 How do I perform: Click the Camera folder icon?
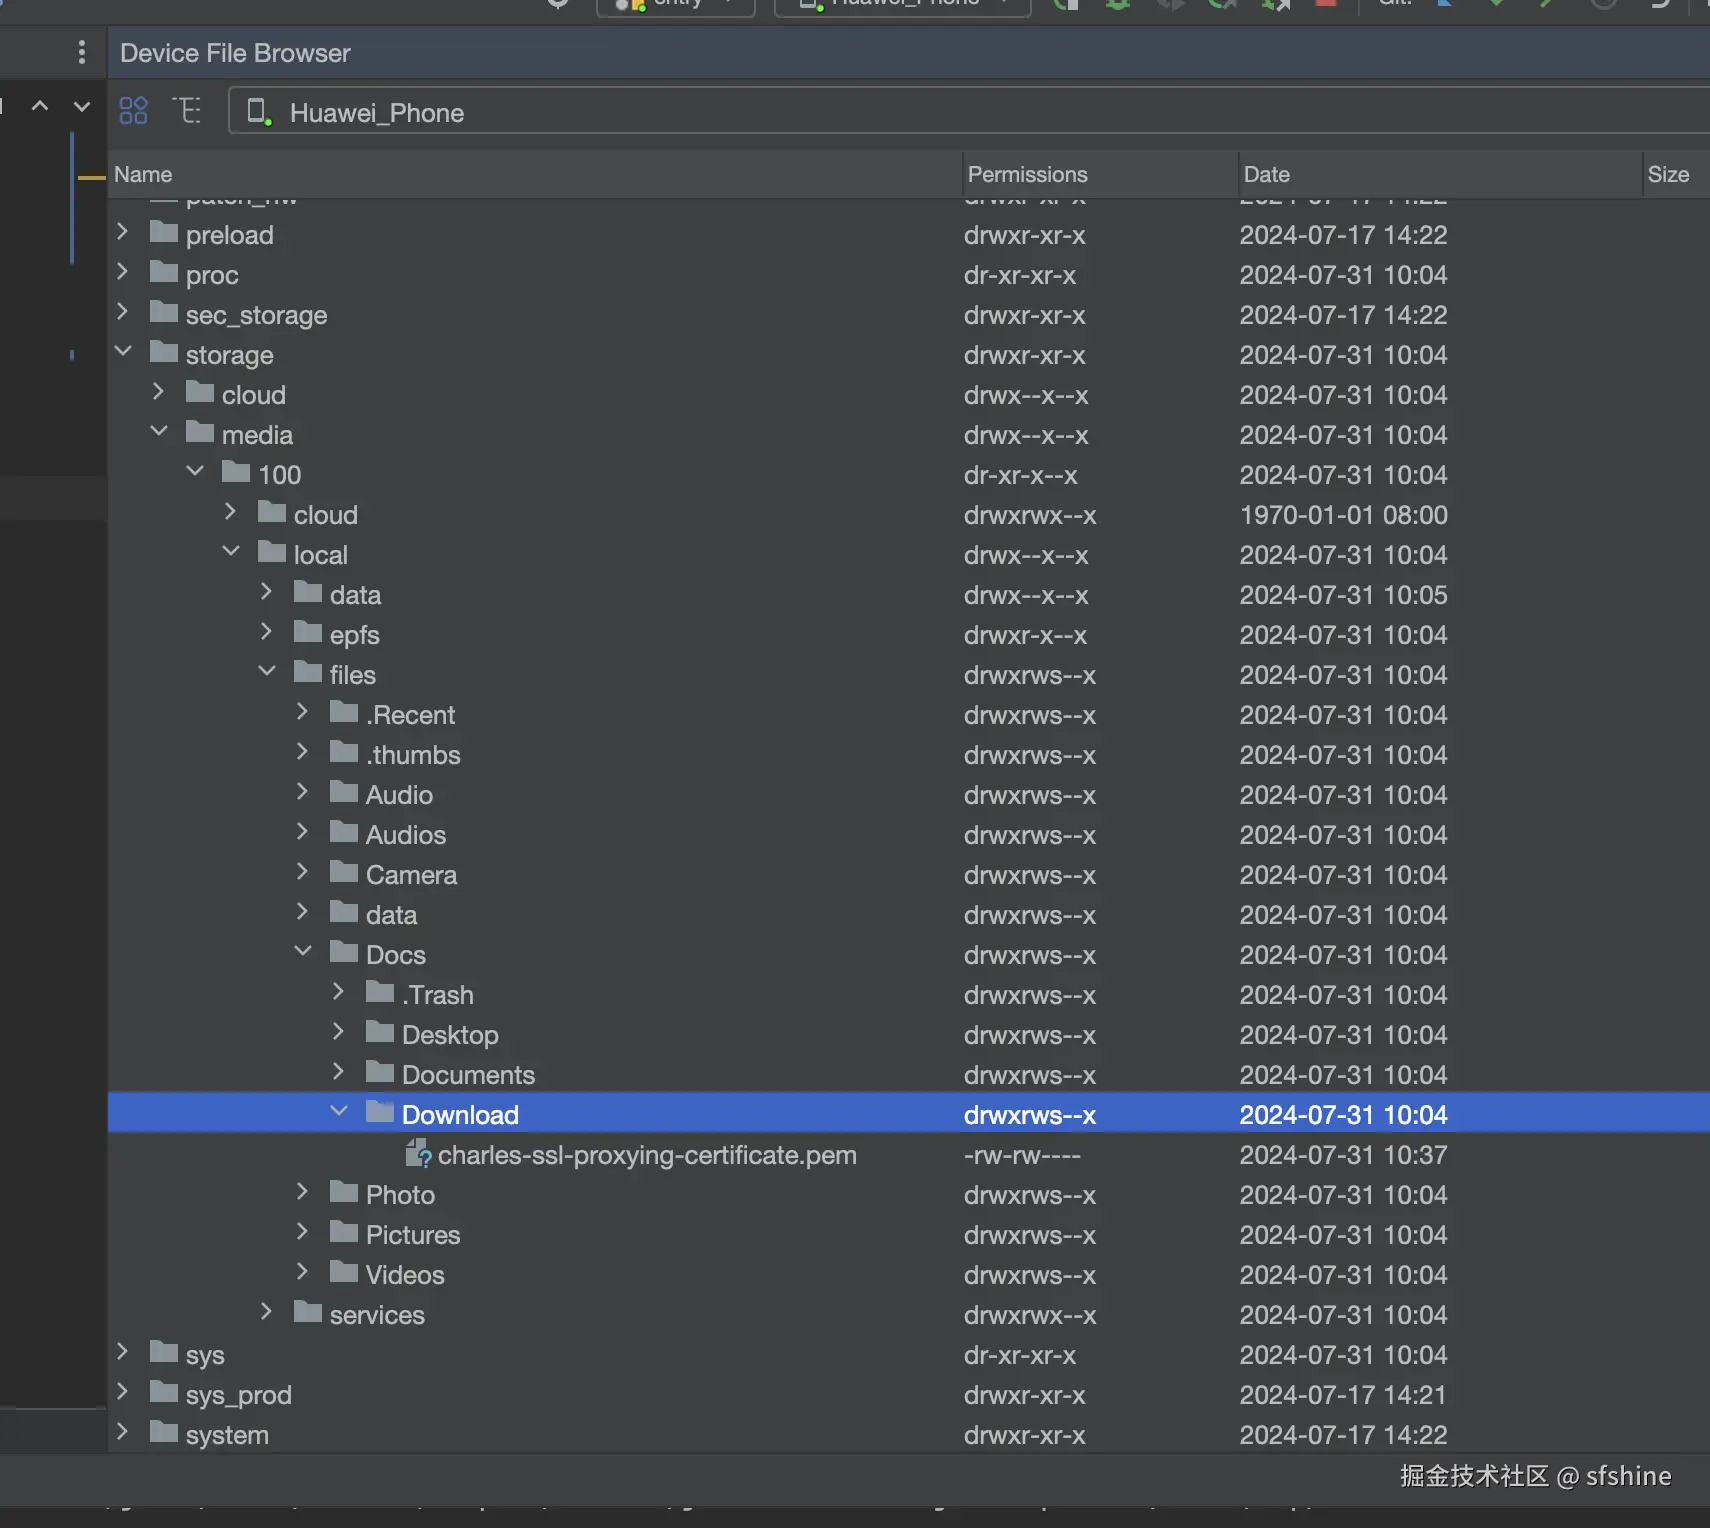pyautogui.click(x=344, y=872)
